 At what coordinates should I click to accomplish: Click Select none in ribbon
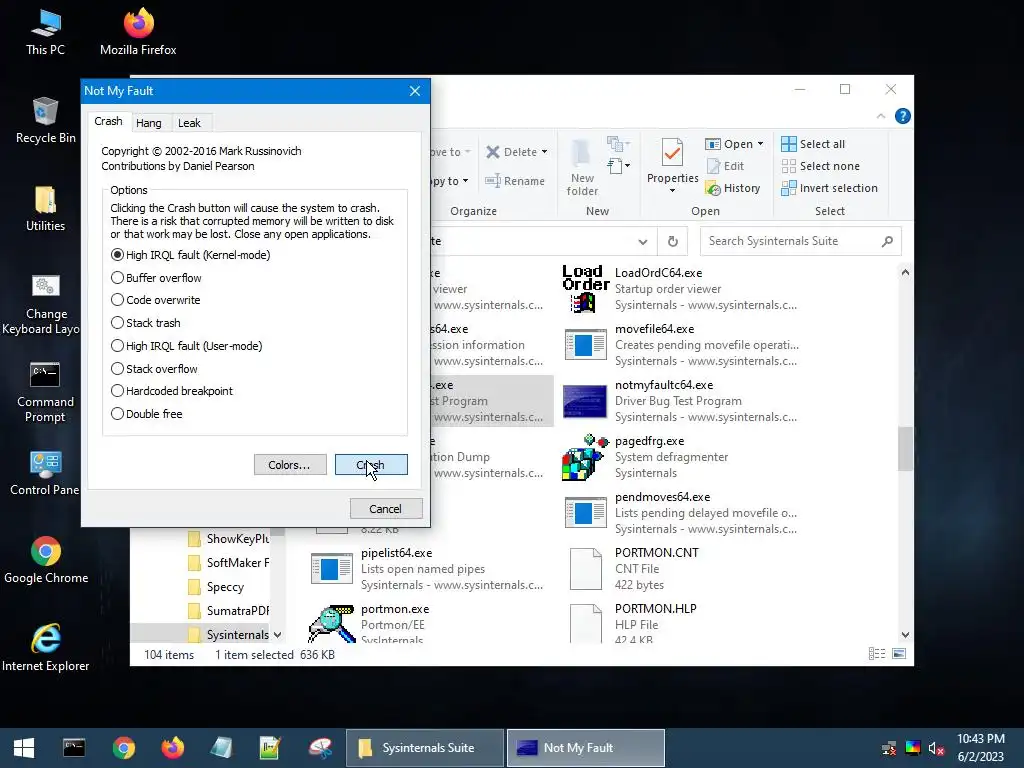(x=821, y=166)
